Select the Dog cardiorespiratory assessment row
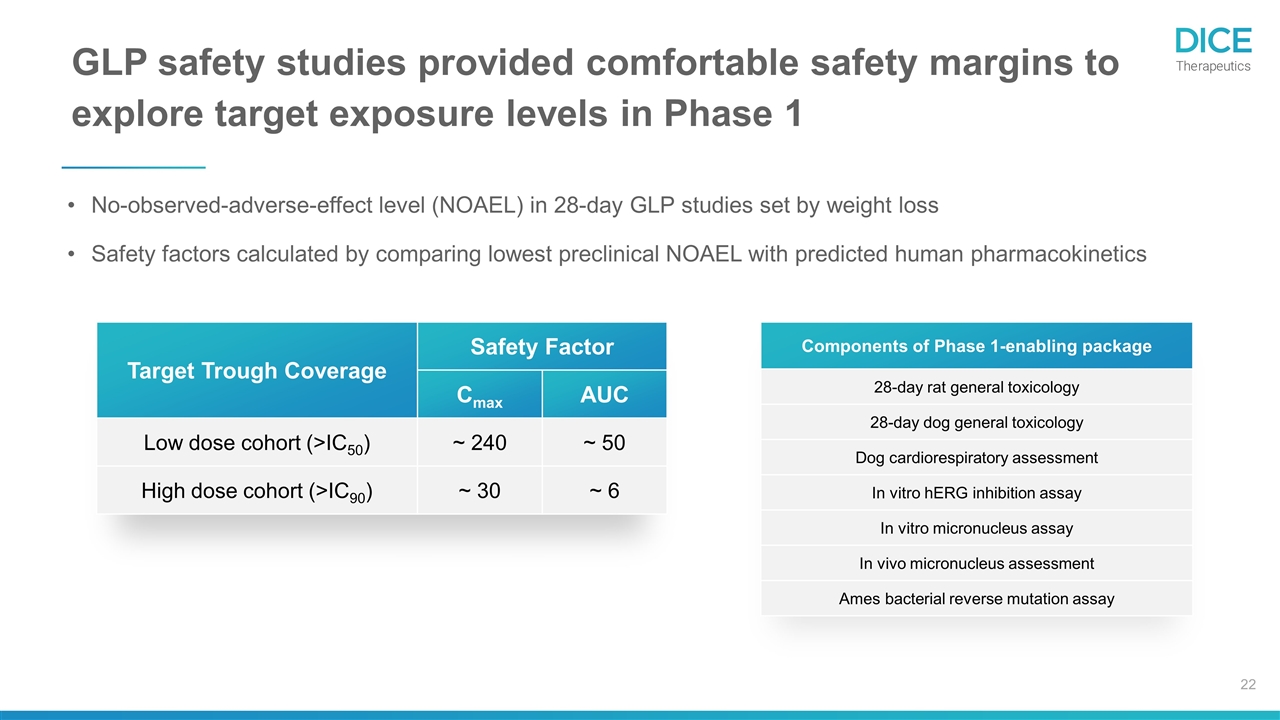 976,458
